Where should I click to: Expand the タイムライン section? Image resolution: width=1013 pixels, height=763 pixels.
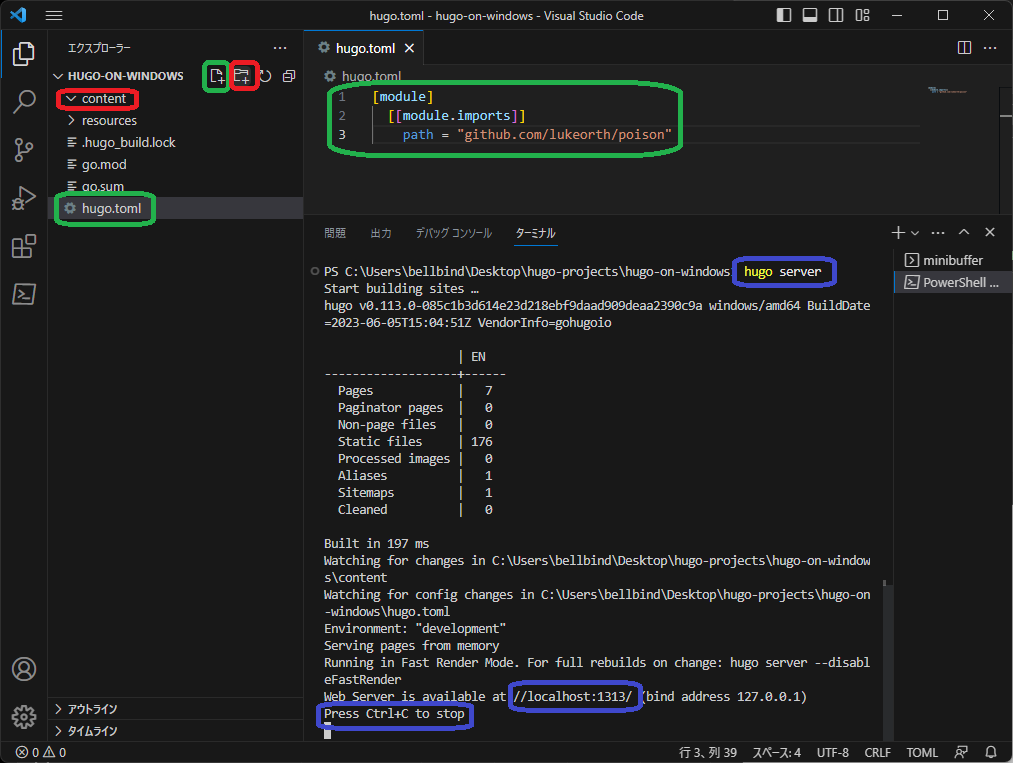coord(92,731)
